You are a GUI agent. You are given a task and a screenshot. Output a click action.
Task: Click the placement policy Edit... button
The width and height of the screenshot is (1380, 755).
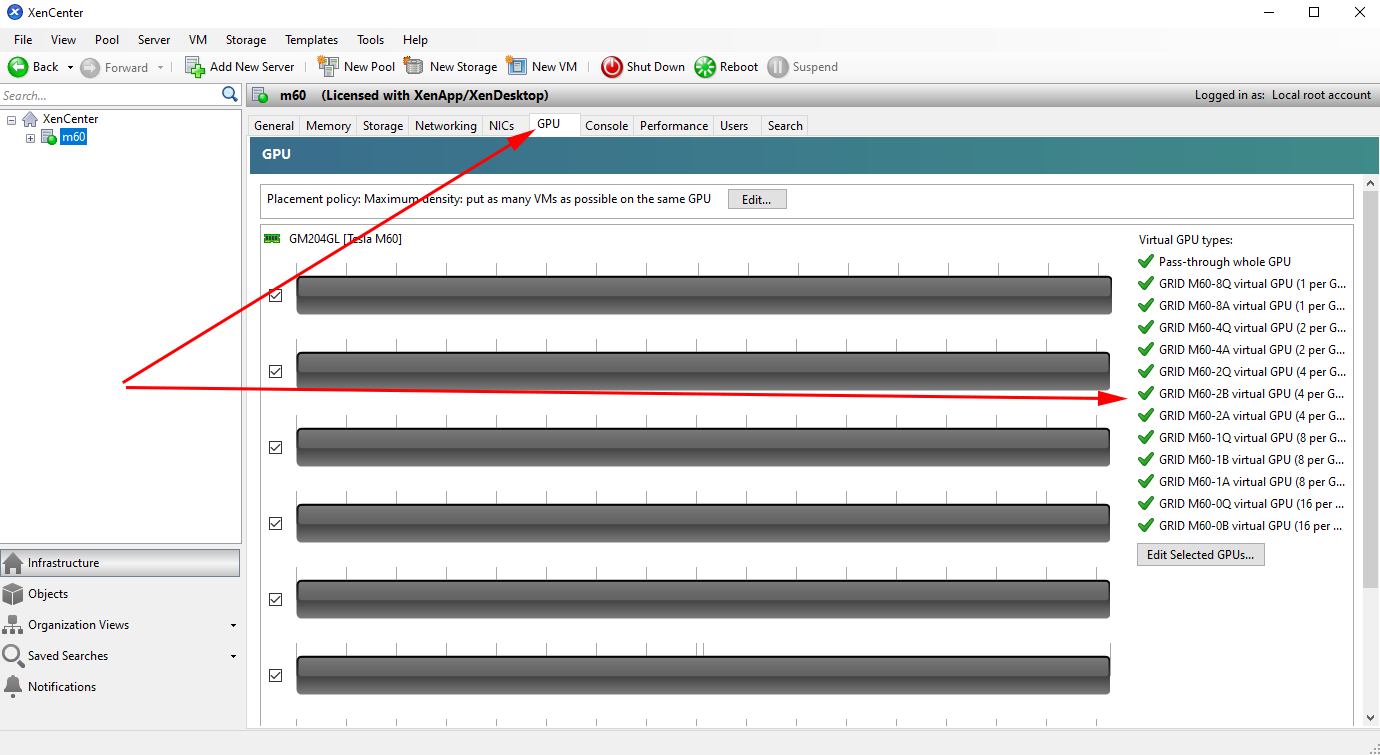(757, 199)
